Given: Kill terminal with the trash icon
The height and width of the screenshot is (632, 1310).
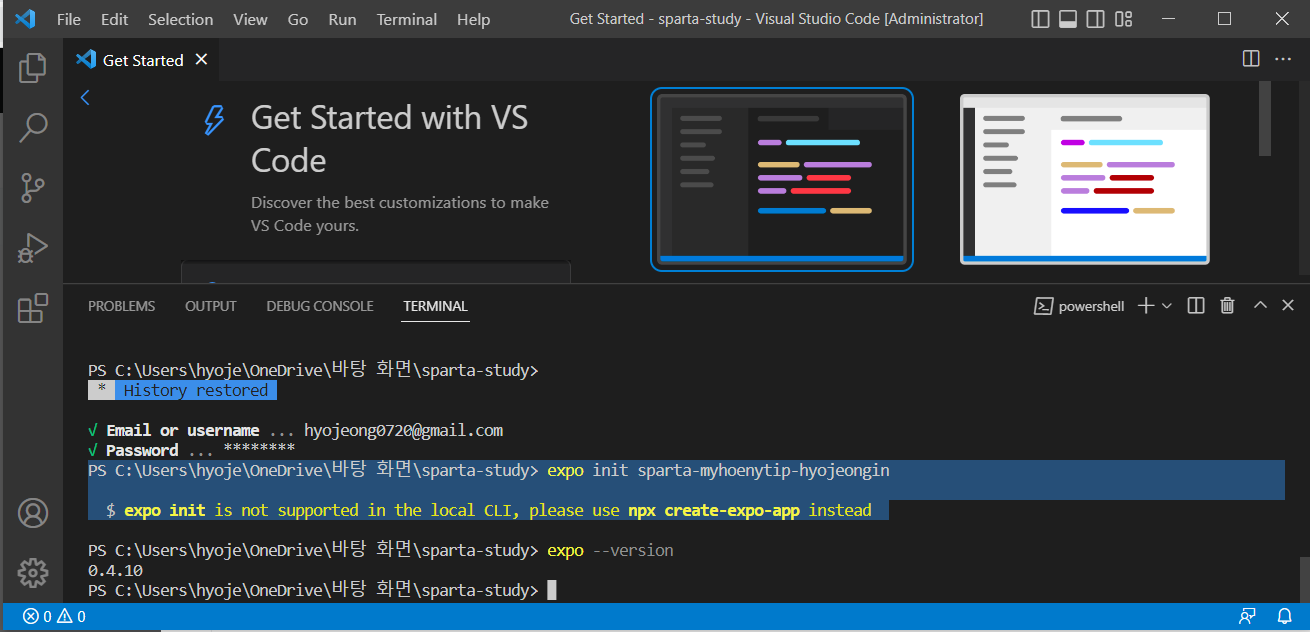Looking at the screenshot, I should [1228, 306].
